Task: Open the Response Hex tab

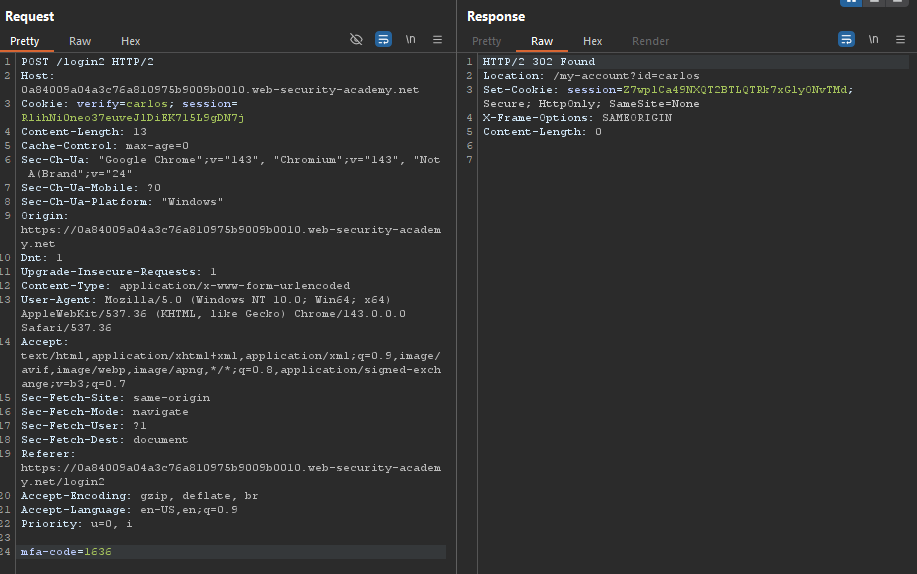Action: tap(592, 41)
